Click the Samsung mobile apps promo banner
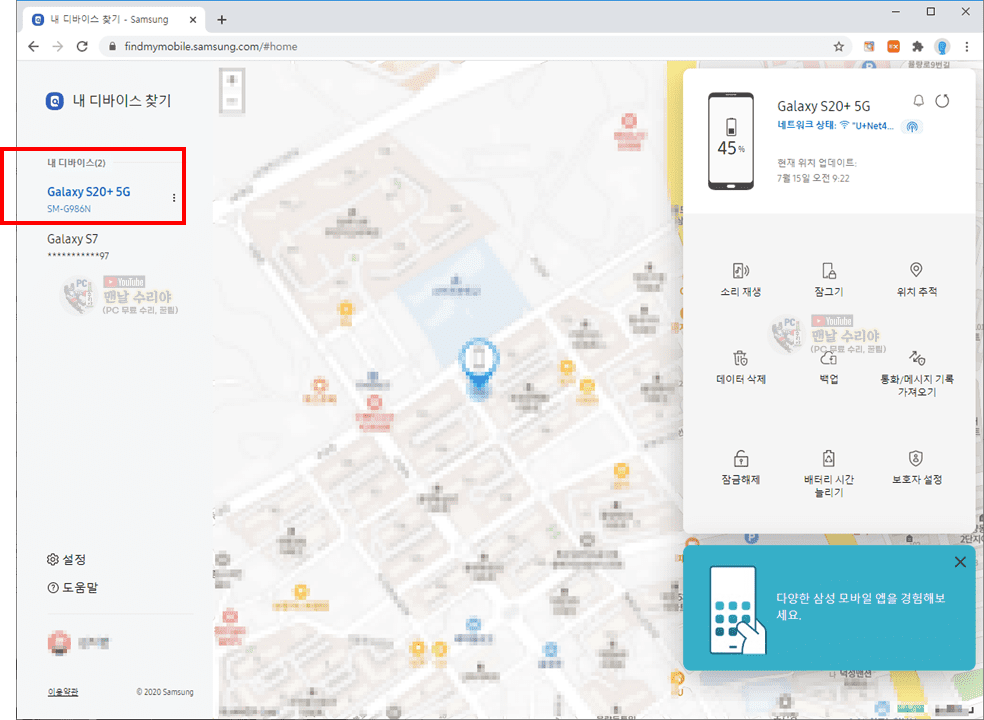Screen dimensions: 984x720 click(x=829, y=608)
